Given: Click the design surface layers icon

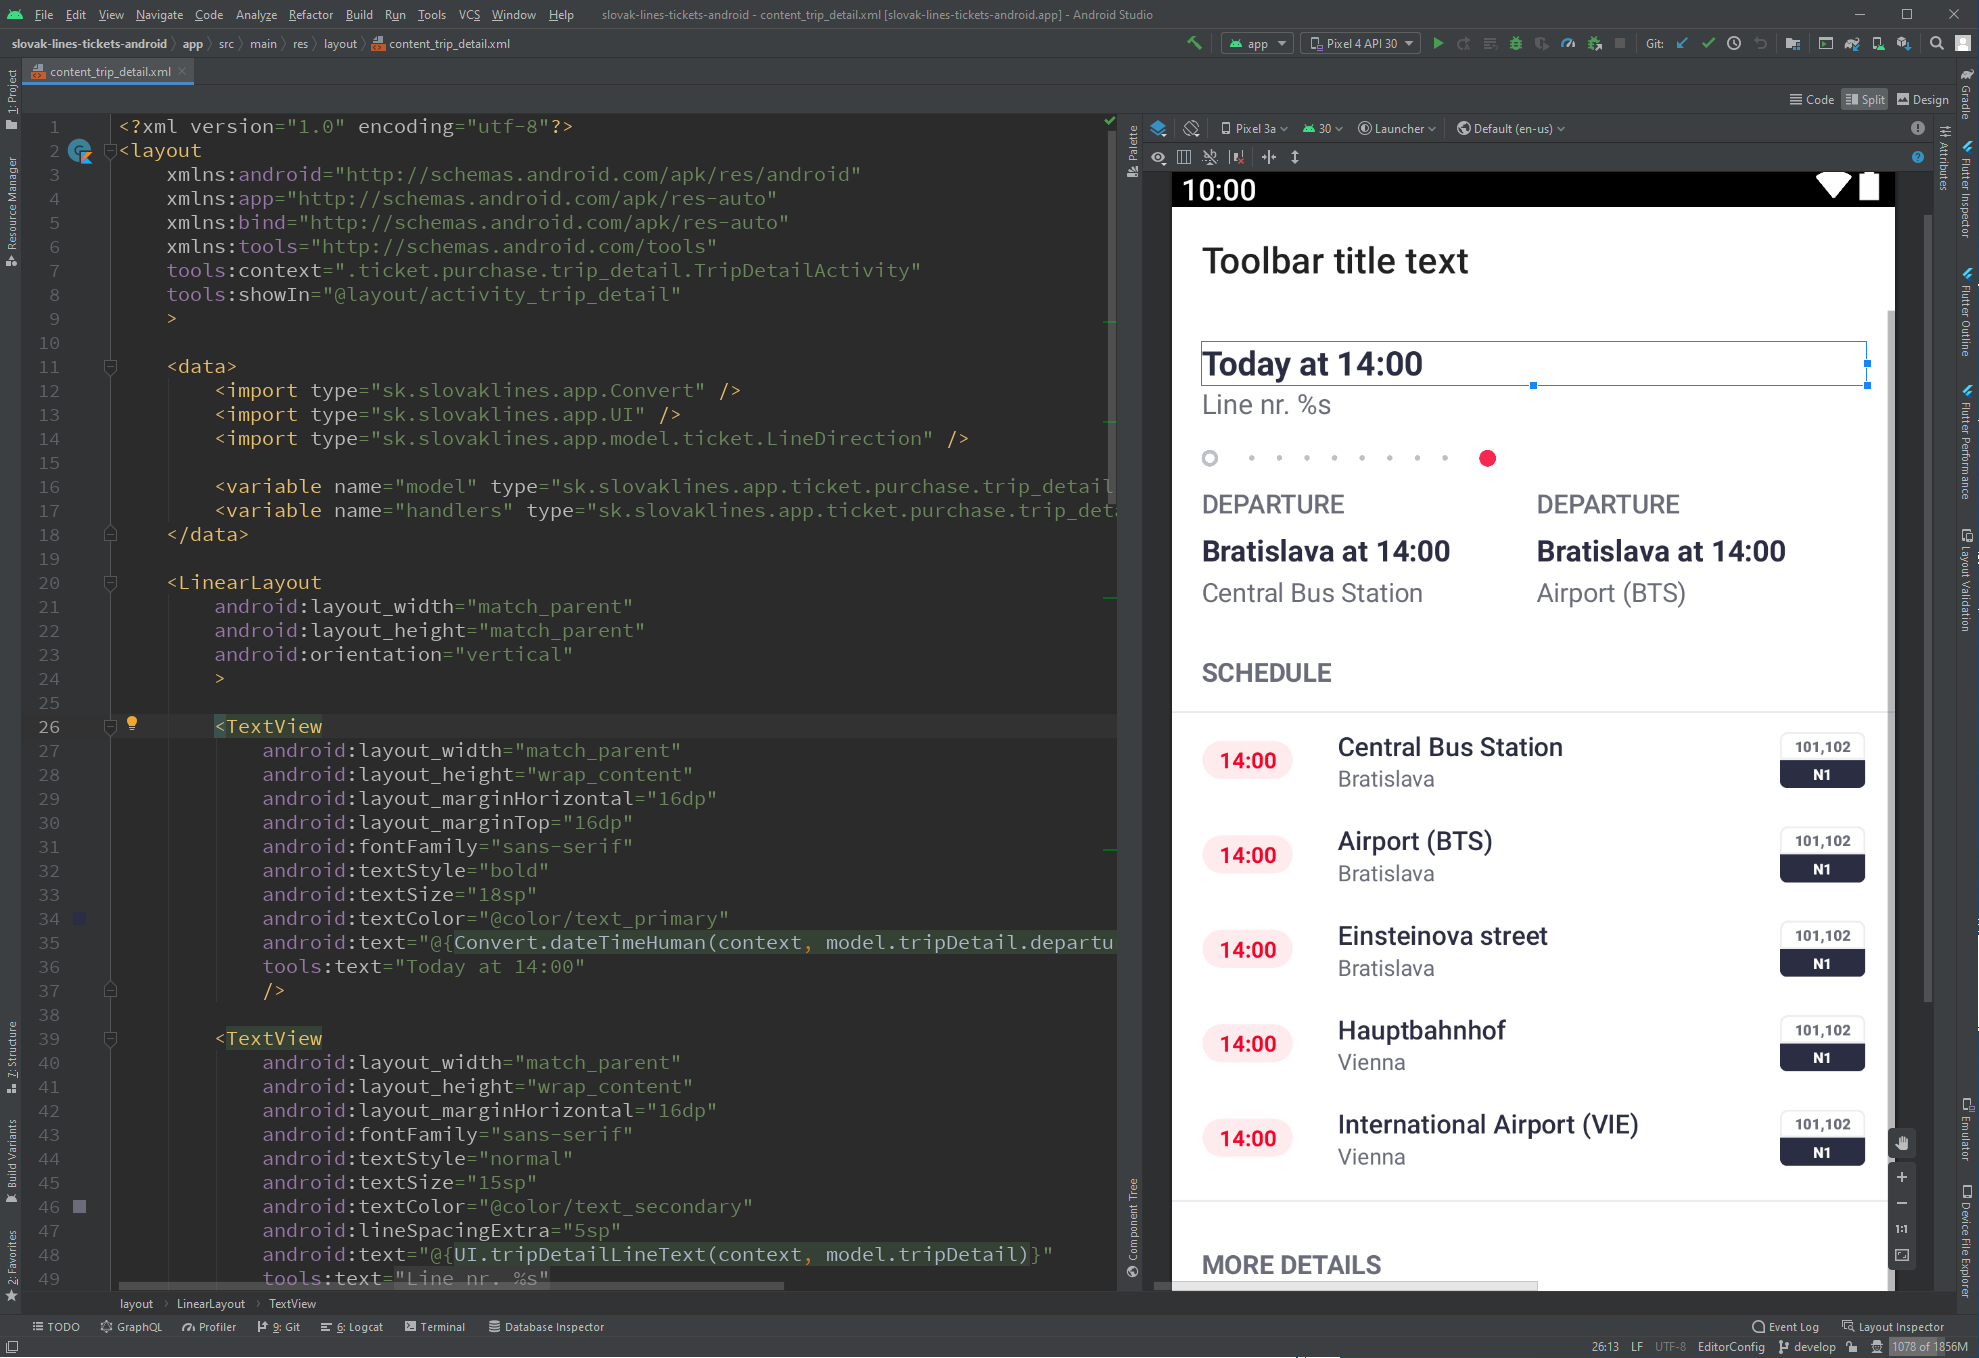Looking at the screenshot, I should 1159,128.
